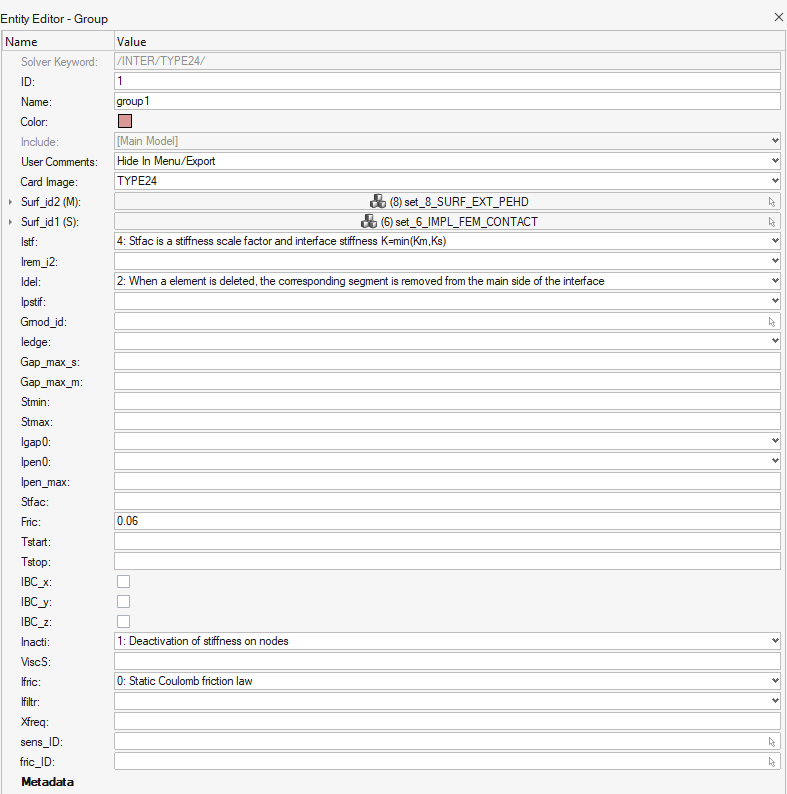Click the Tstop input field
Viewport: 787px width, 794px height.
coord(447,561)
